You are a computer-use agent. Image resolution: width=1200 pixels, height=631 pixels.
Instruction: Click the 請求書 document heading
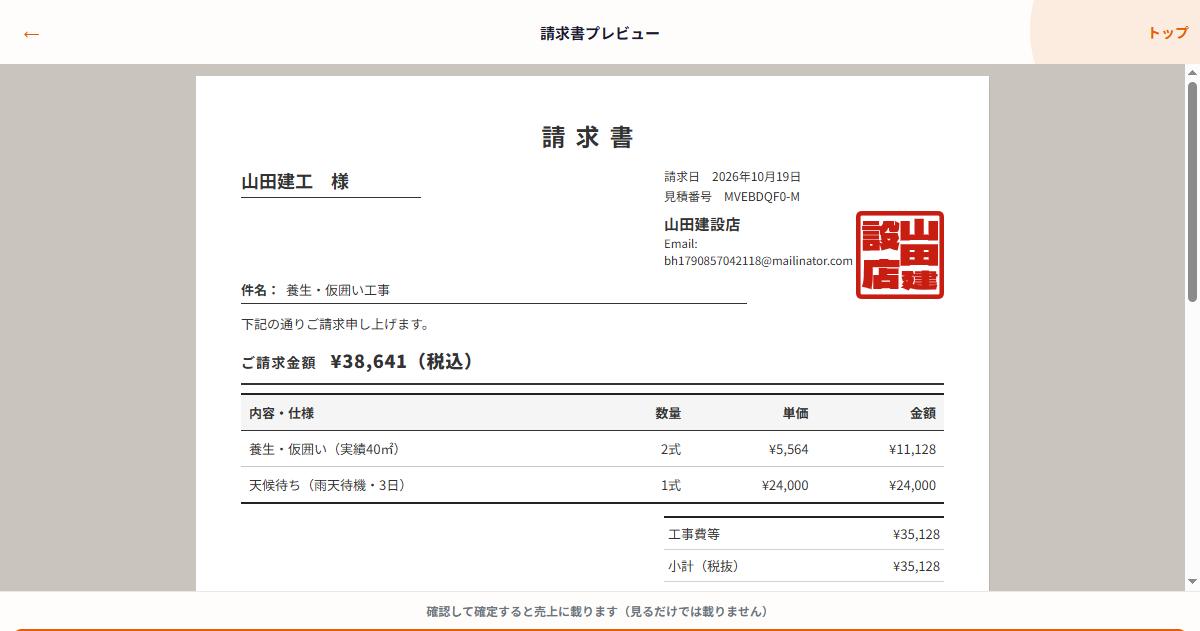click(588, 137)
